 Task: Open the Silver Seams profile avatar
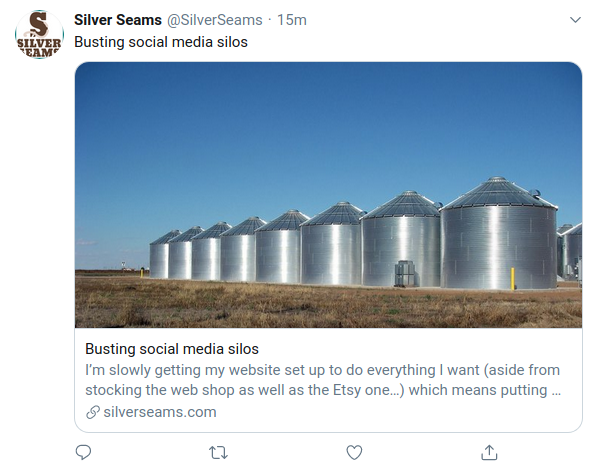39,34
